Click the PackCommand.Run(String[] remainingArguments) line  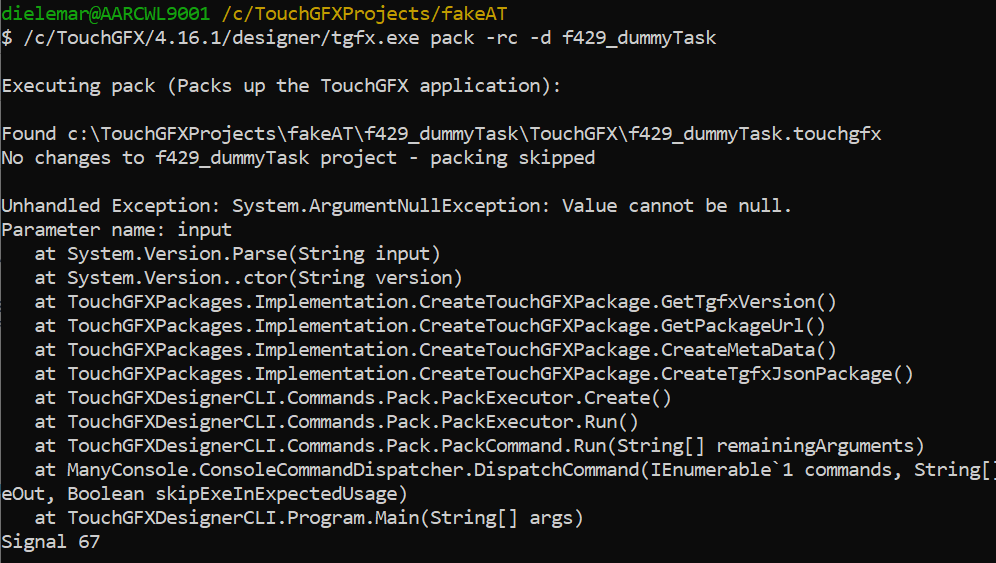(480, 446)
